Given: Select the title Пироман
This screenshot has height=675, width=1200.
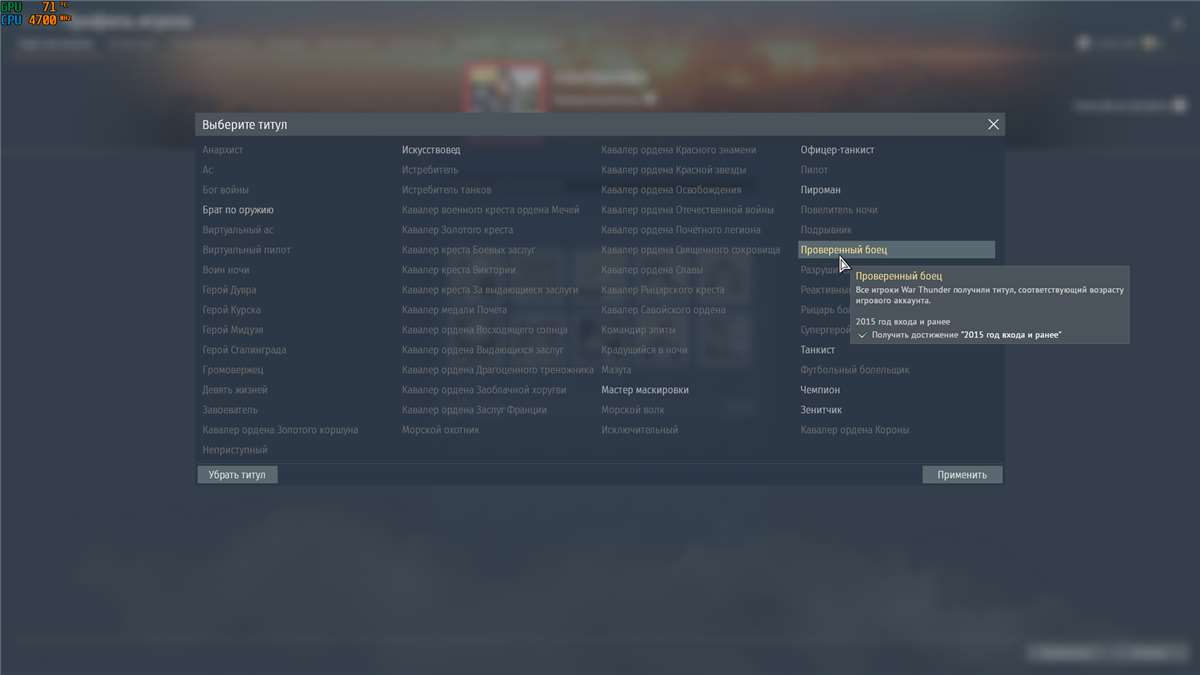Looking at the screenshot, I should point(820,190).
